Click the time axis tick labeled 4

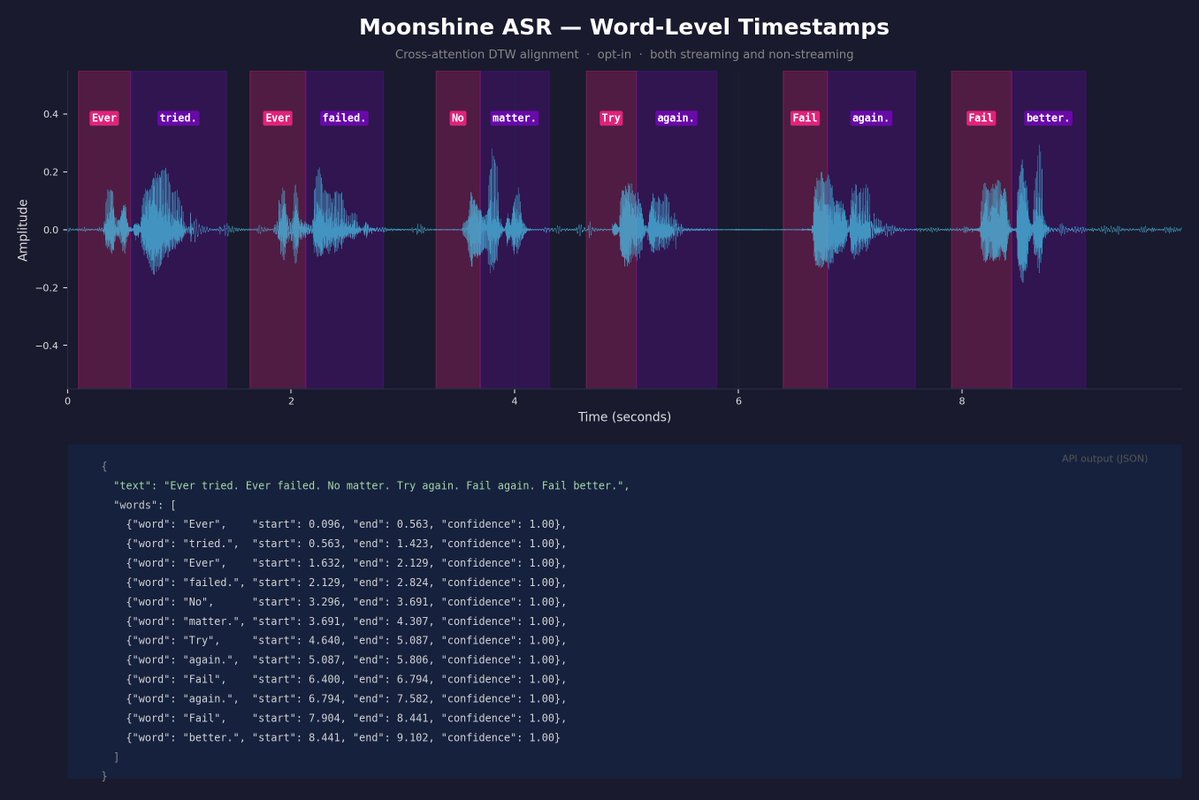point(515,401)
